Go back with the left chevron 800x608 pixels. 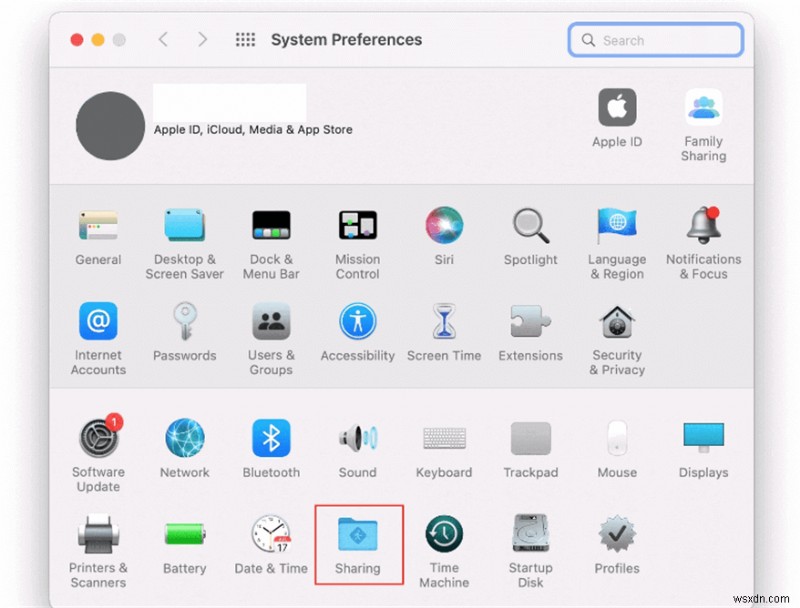[x=163, y=39]
